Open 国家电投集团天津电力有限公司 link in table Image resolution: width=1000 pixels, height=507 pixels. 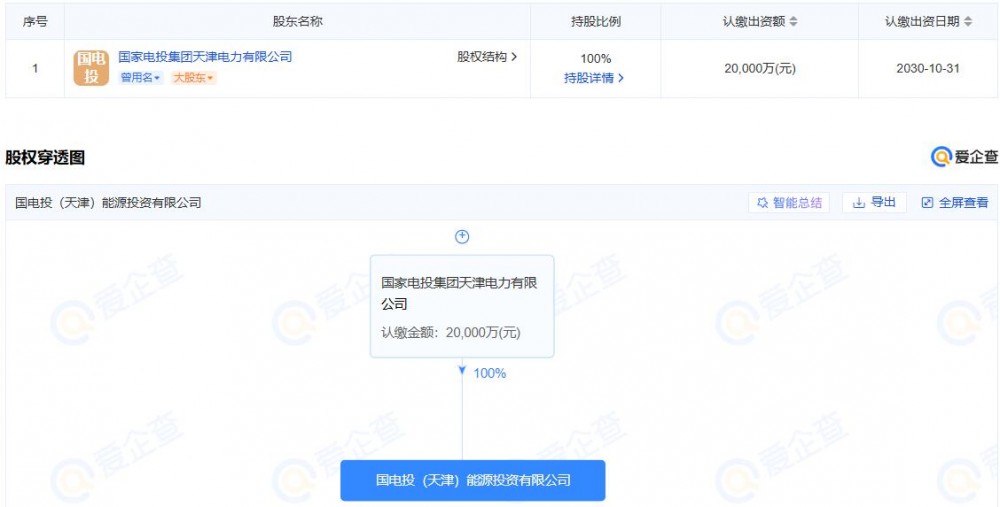point(205,57)
